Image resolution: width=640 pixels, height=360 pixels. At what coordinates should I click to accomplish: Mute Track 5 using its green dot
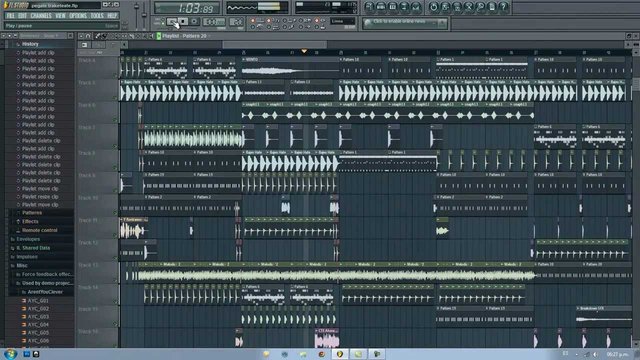pos(115,97)
